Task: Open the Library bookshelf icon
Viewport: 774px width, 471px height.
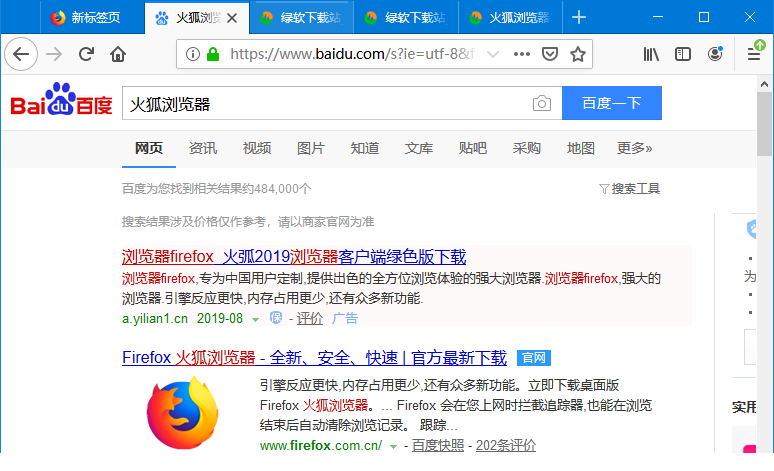Action: [651, 54]
